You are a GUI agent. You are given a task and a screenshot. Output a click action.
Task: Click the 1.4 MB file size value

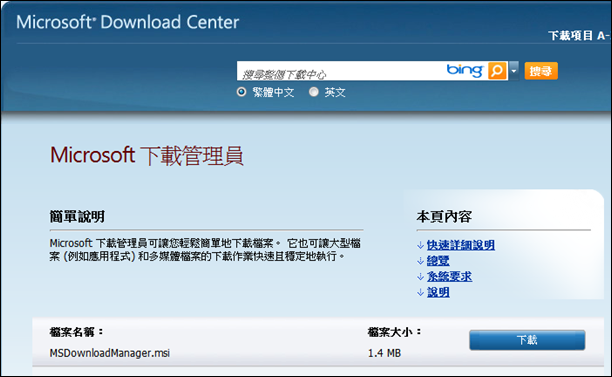coord(384,353)
